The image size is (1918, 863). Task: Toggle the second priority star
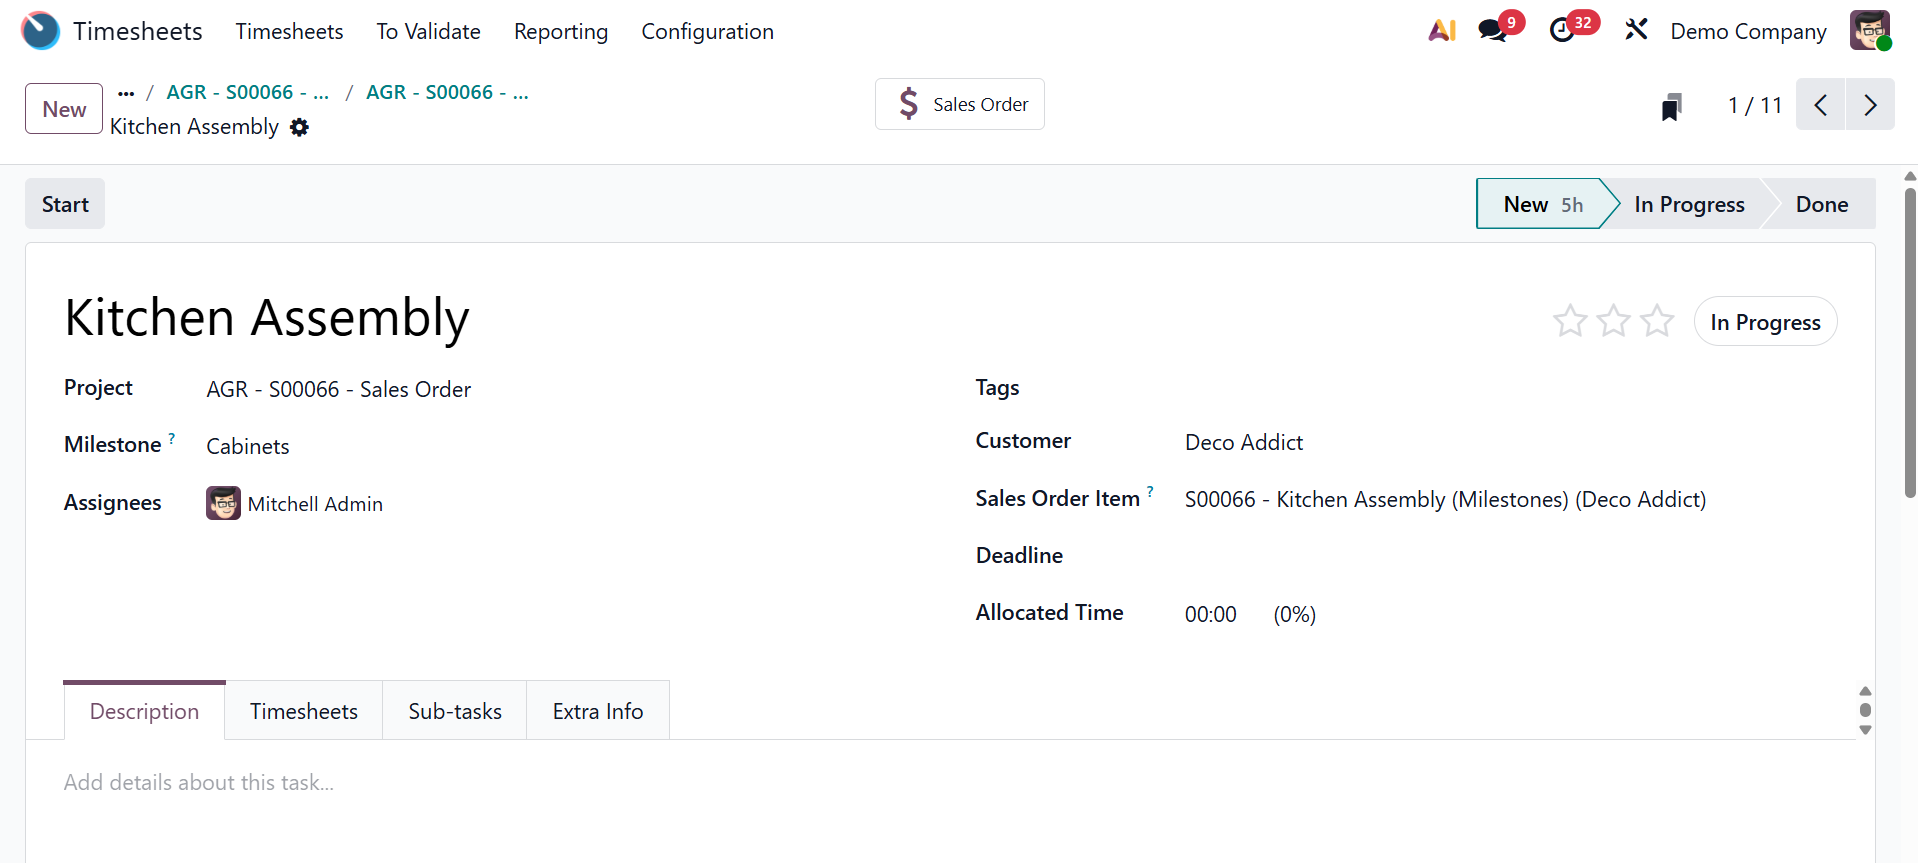[x=1613, y=321]
